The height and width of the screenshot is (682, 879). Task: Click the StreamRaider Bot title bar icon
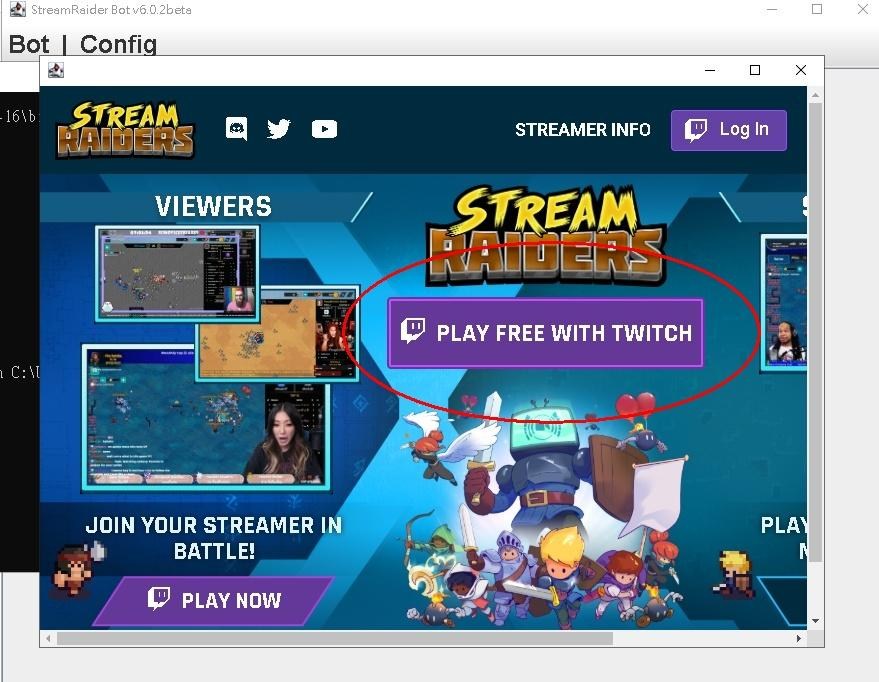point(18,10)
